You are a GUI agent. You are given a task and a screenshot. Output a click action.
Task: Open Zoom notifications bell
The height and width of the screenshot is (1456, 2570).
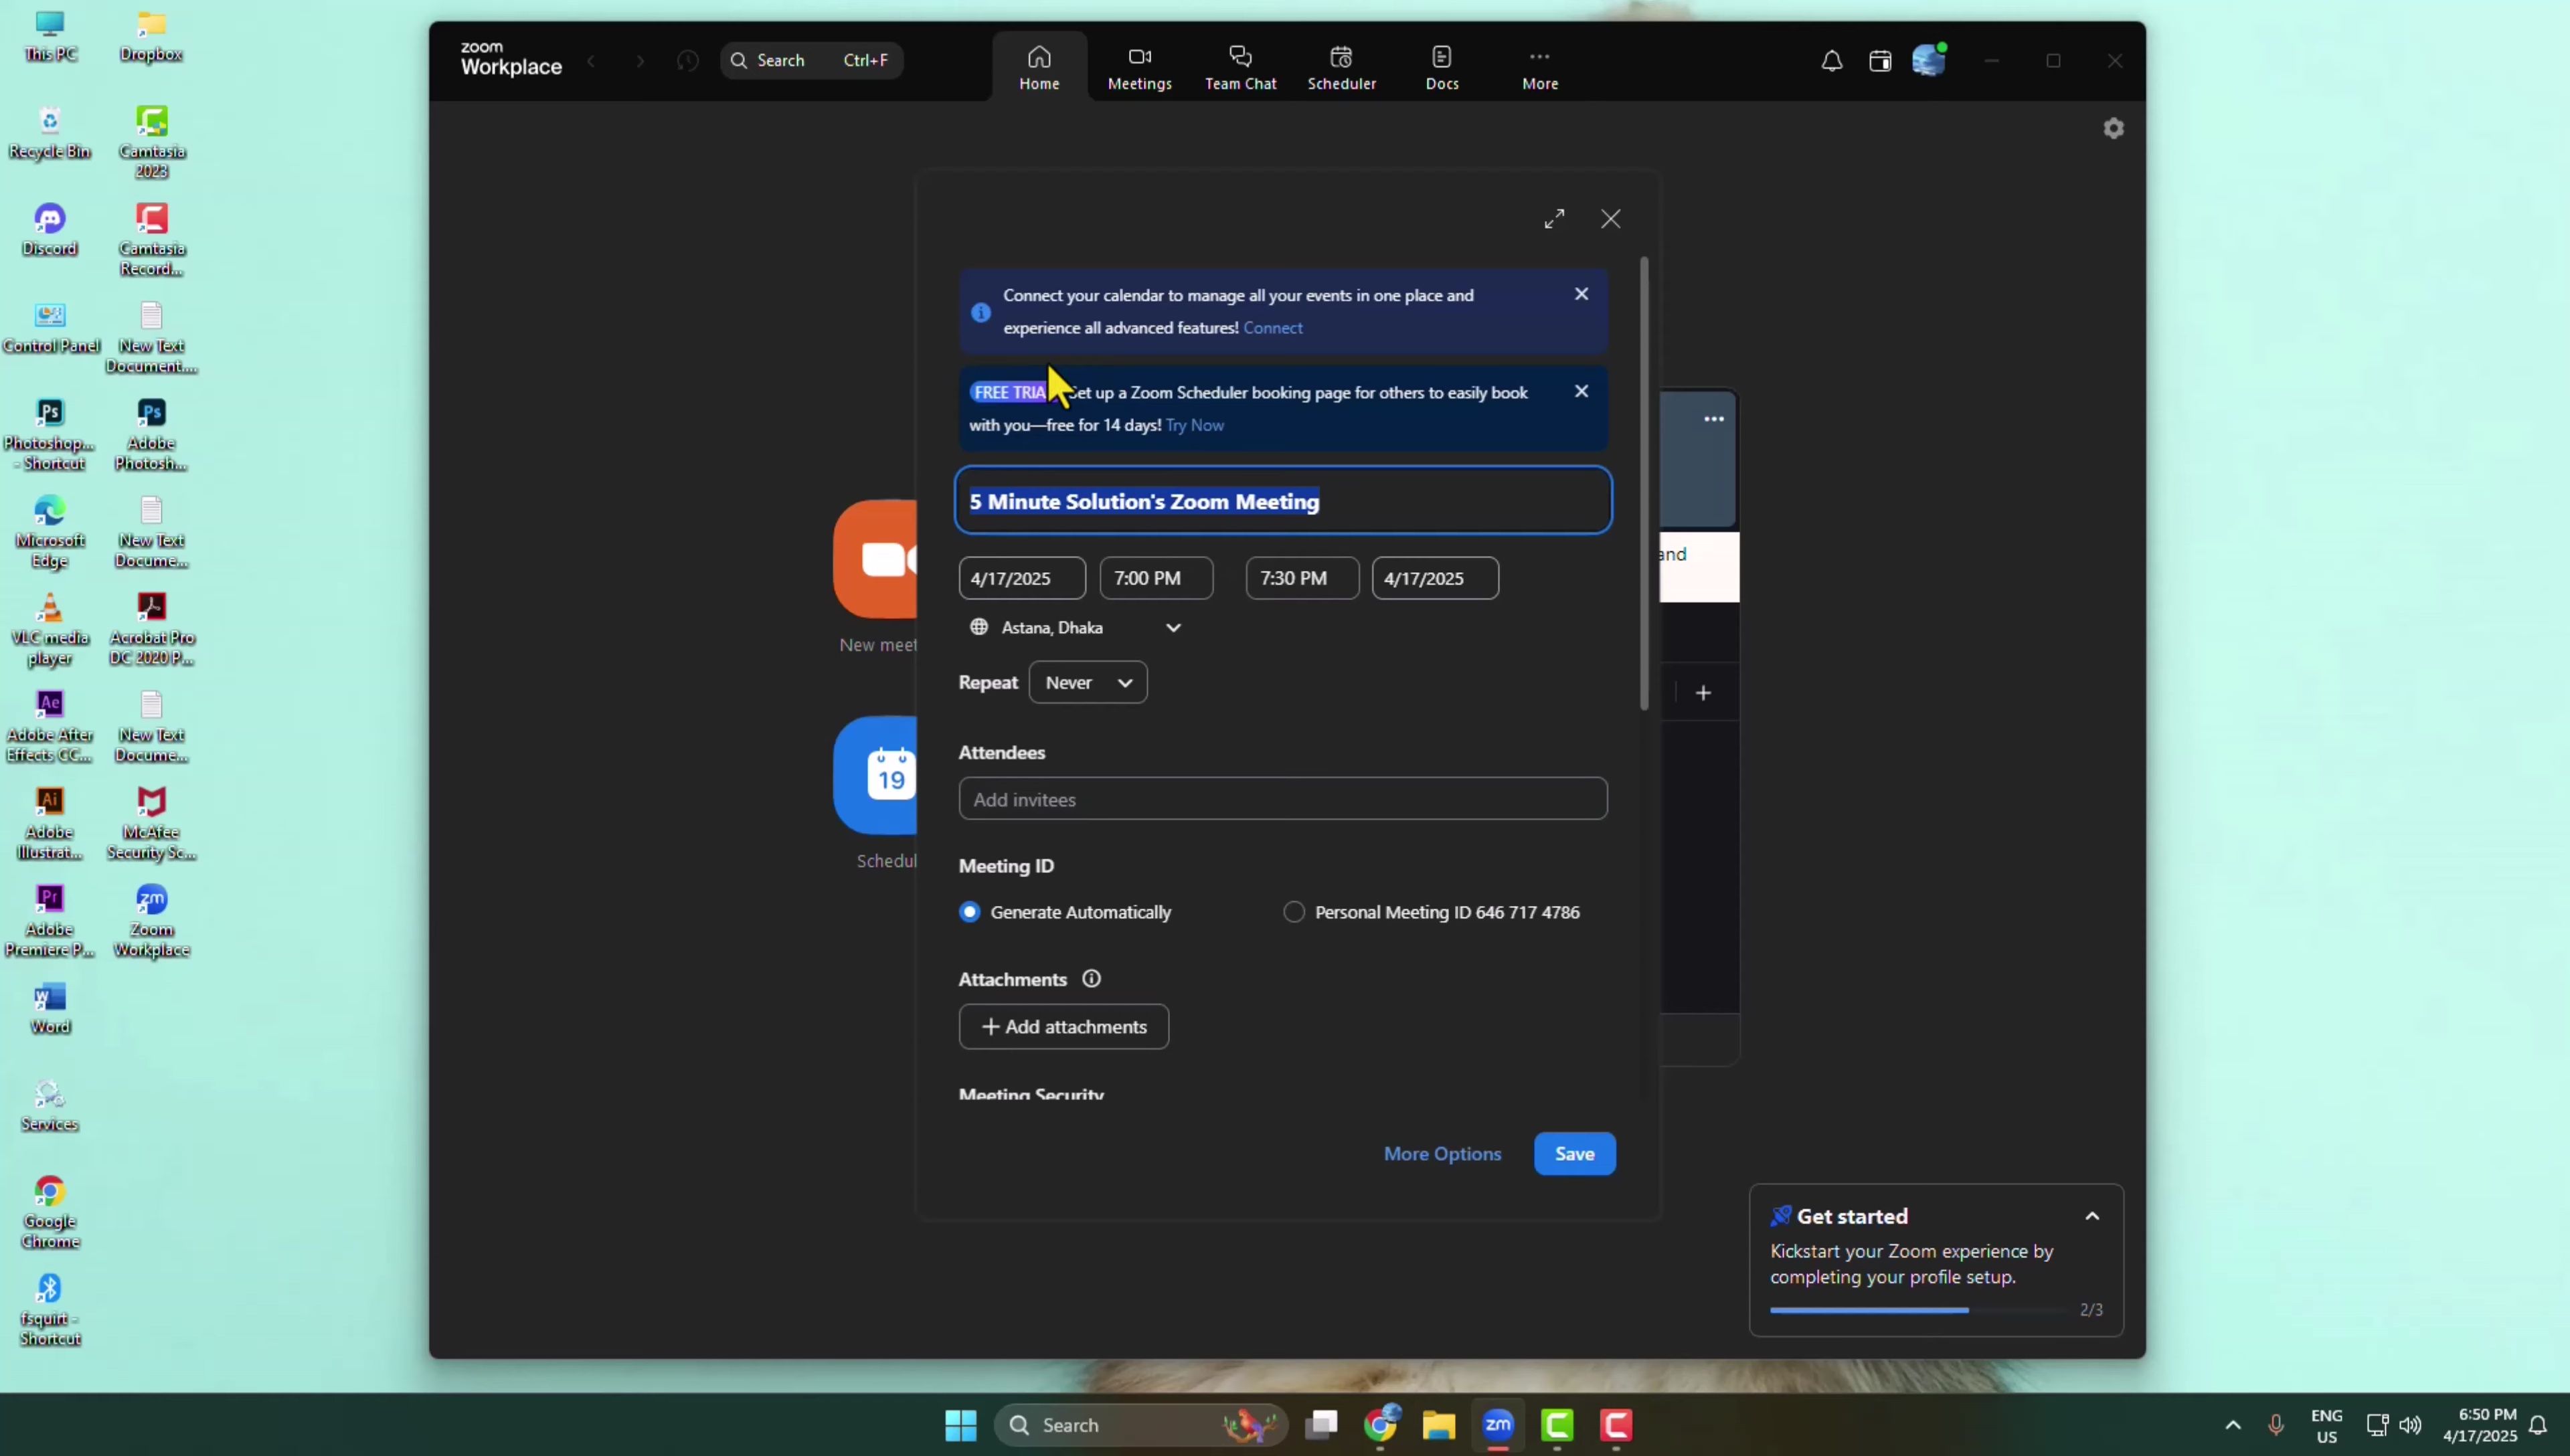1831,61
